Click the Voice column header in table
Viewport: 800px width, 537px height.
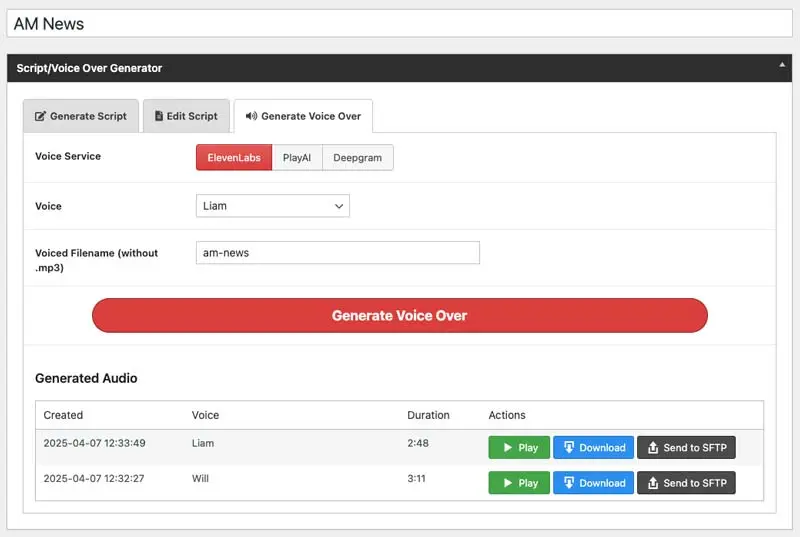tap(205, 415)
